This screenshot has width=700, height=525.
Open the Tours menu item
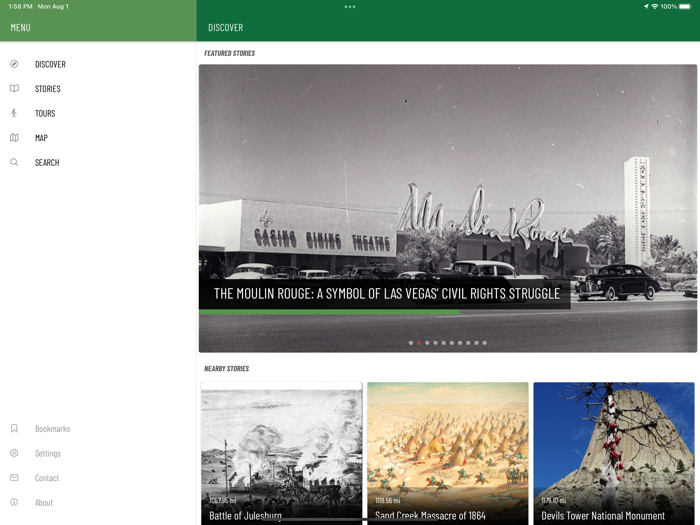point(98,113)
